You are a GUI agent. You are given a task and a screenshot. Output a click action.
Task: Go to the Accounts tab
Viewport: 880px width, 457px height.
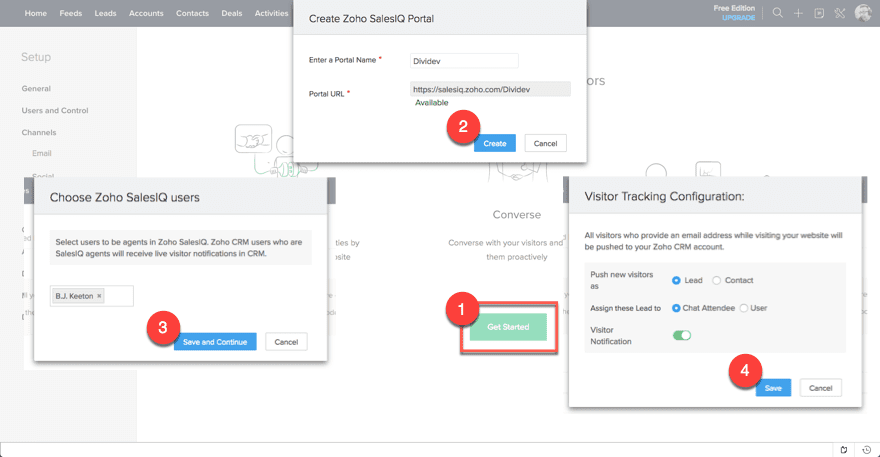click(x=146, y=13)
